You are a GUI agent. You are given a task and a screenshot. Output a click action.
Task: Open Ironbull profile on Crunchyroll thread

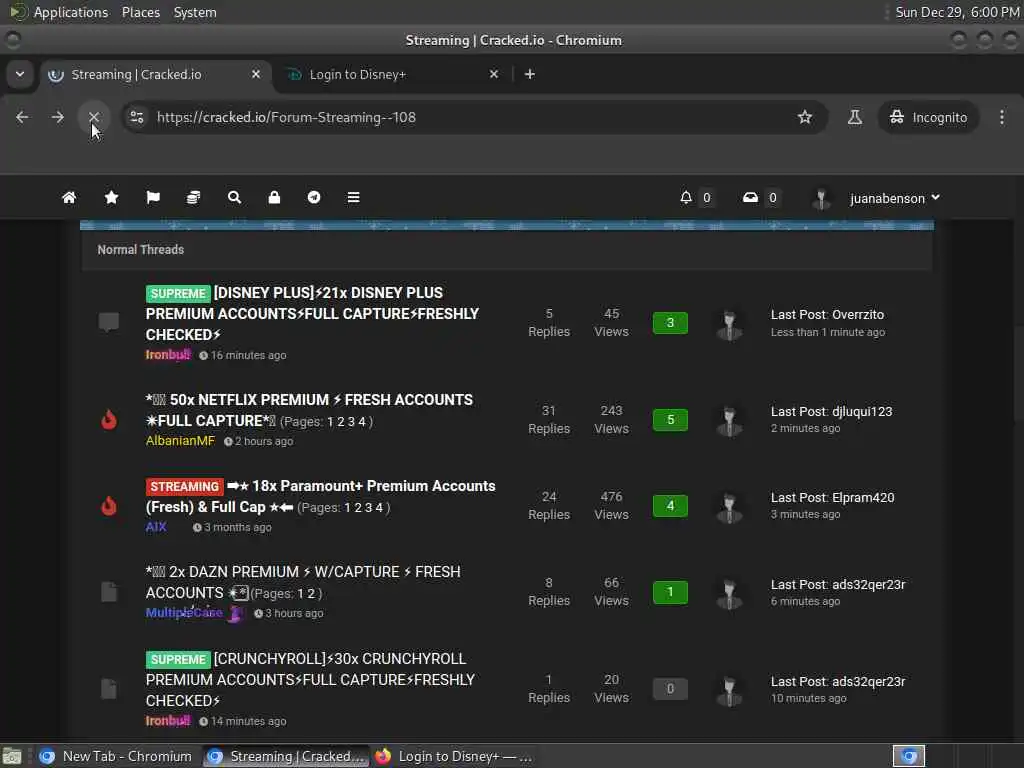point(168,720)
